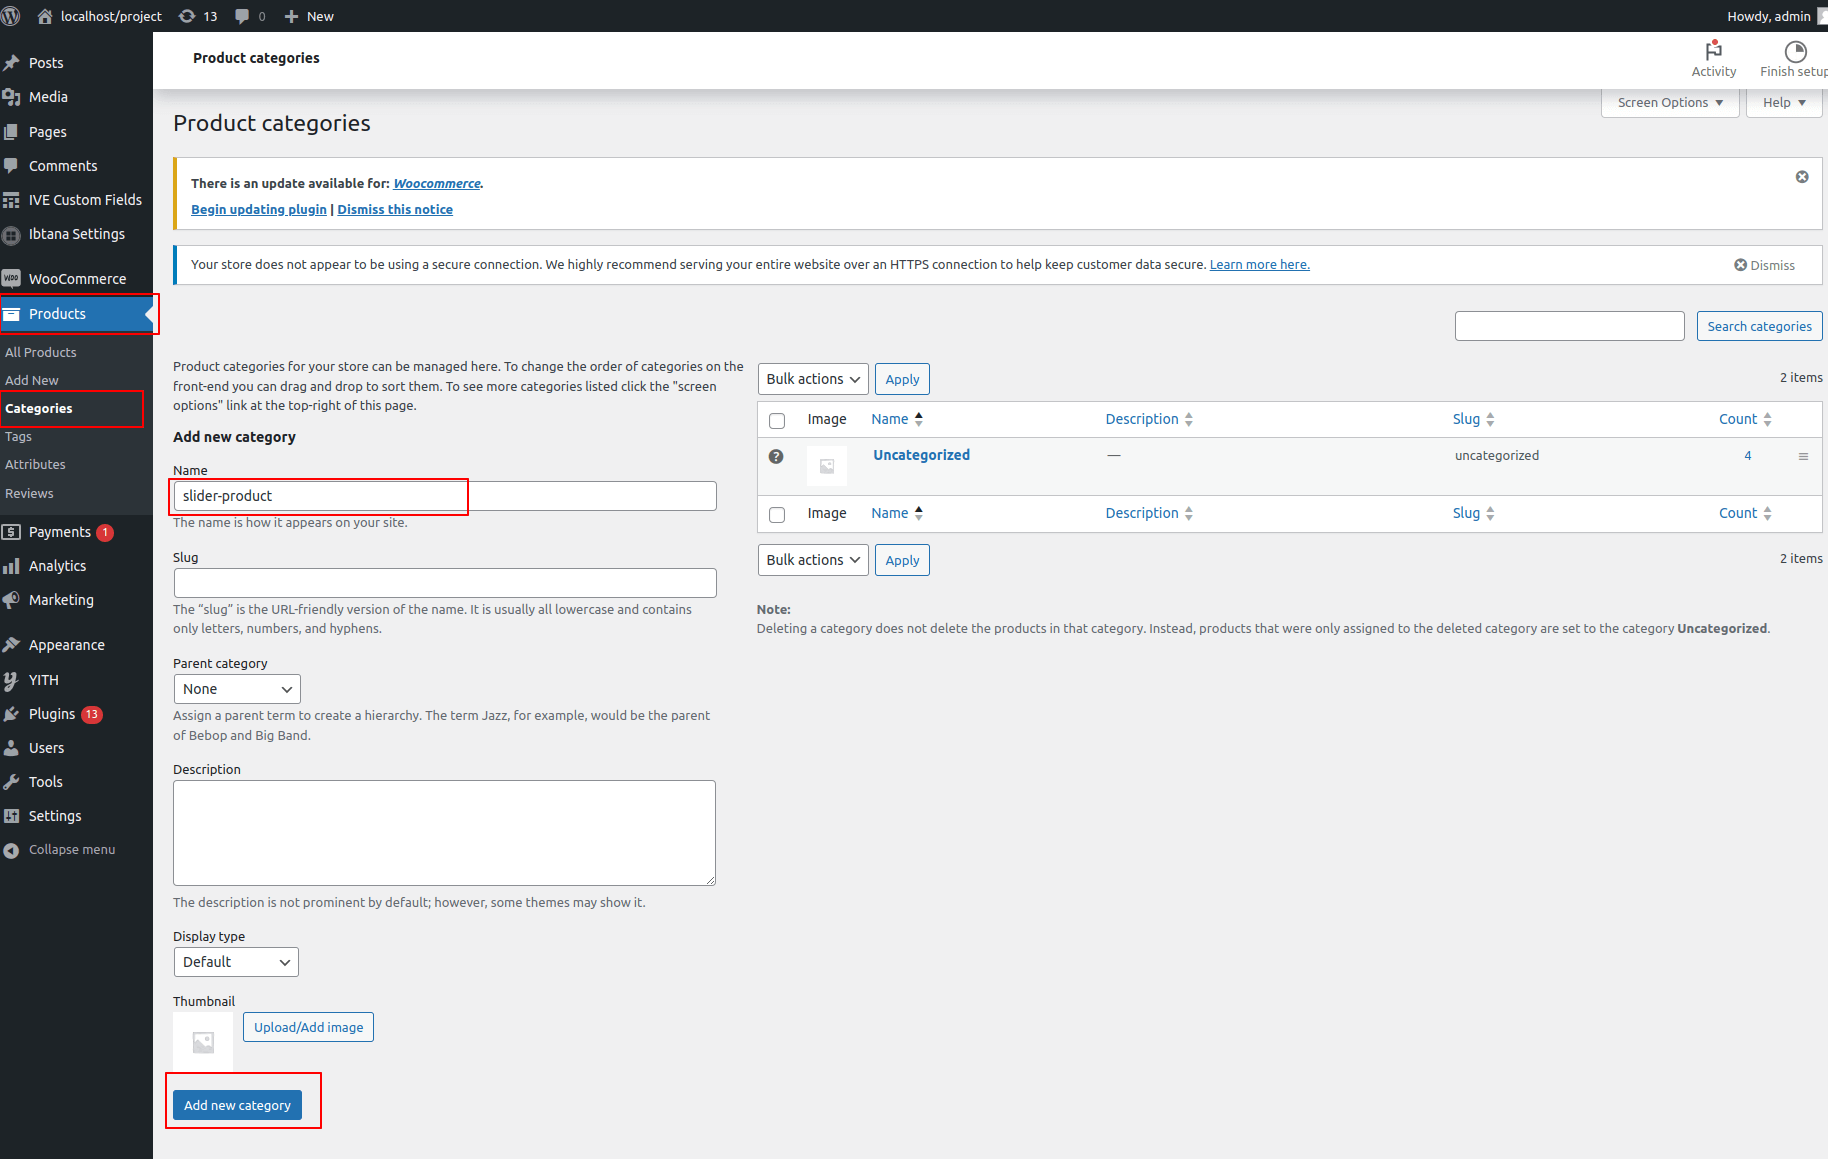Click the updates icon in admin bar
The width and height of the screenshot is (1828, 1159).
(x=187, y=16)
